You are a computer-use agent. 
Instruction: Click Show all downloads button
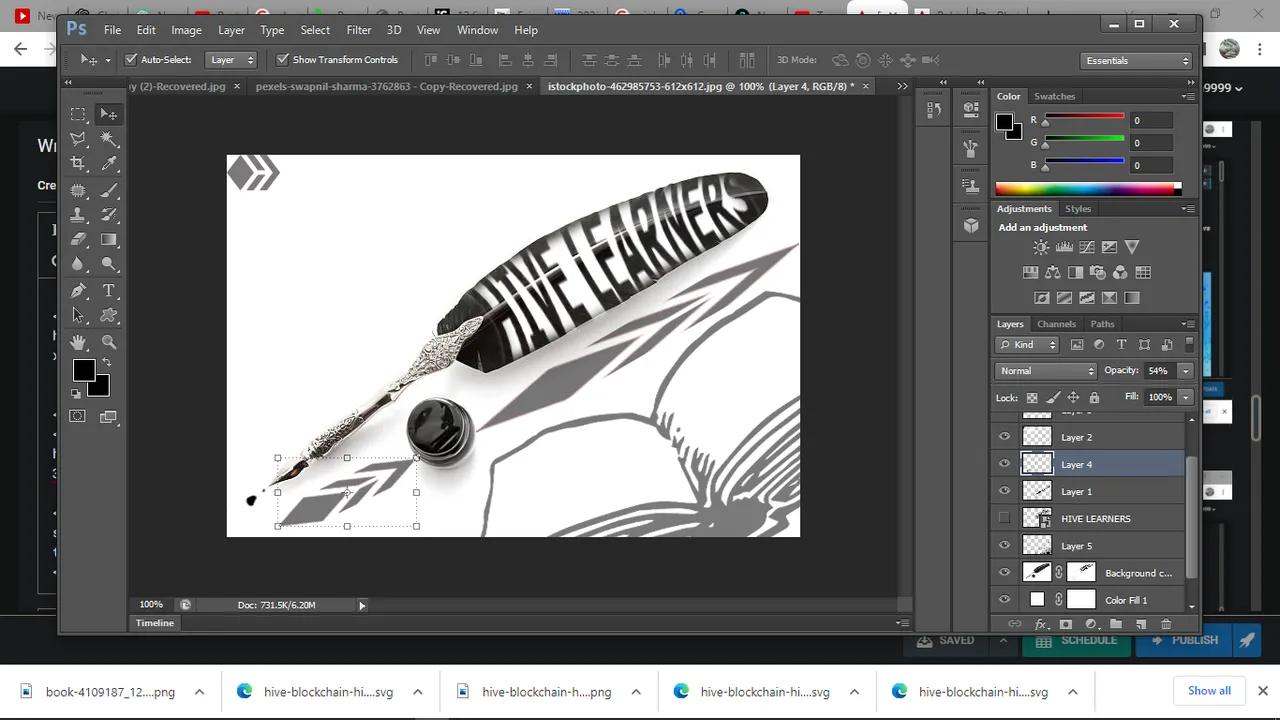(x=1209, y=691)
